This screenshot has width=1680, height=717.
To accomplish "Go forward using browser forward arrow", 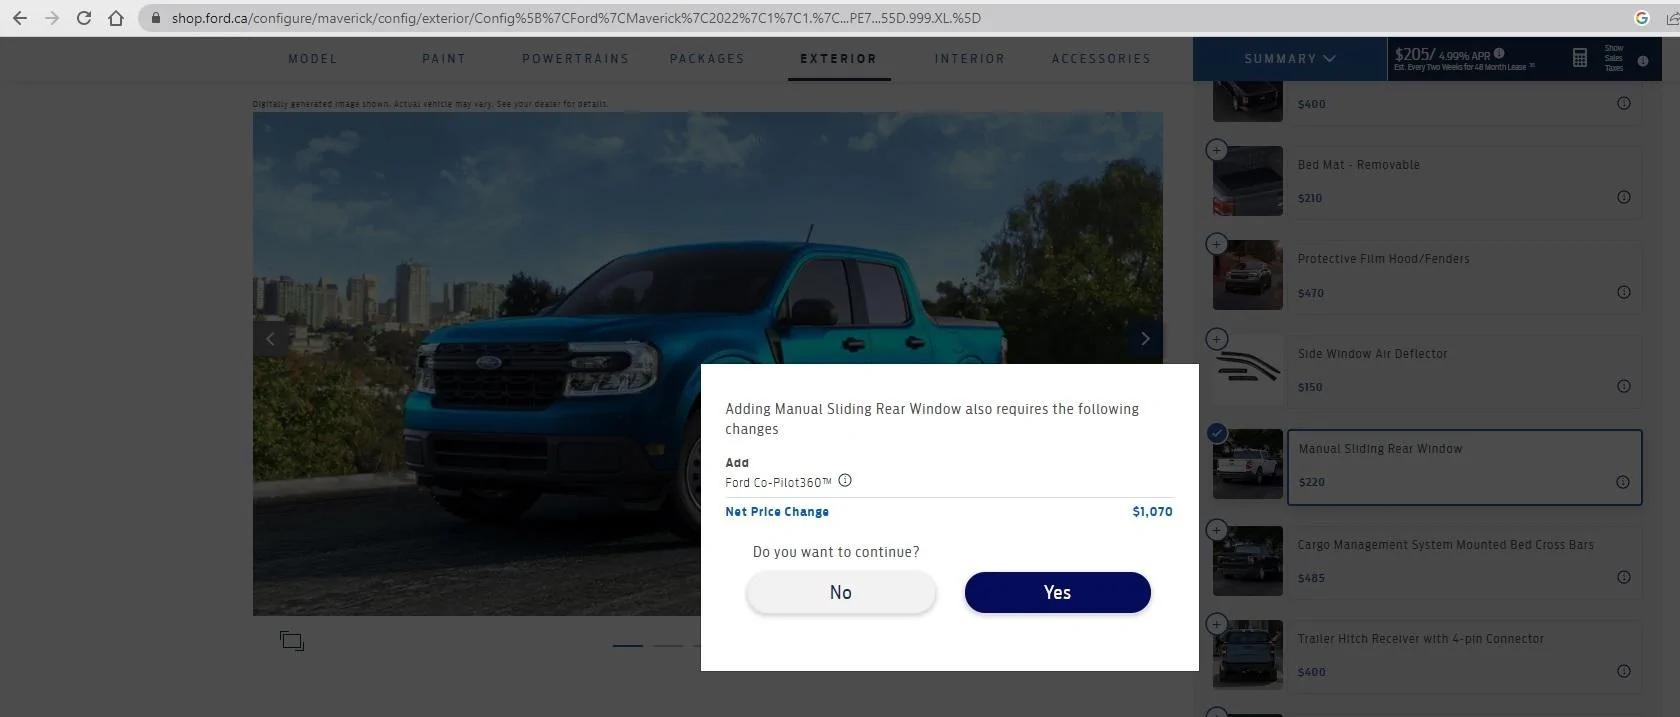I will pyautogui.click(x=52, y=18).
